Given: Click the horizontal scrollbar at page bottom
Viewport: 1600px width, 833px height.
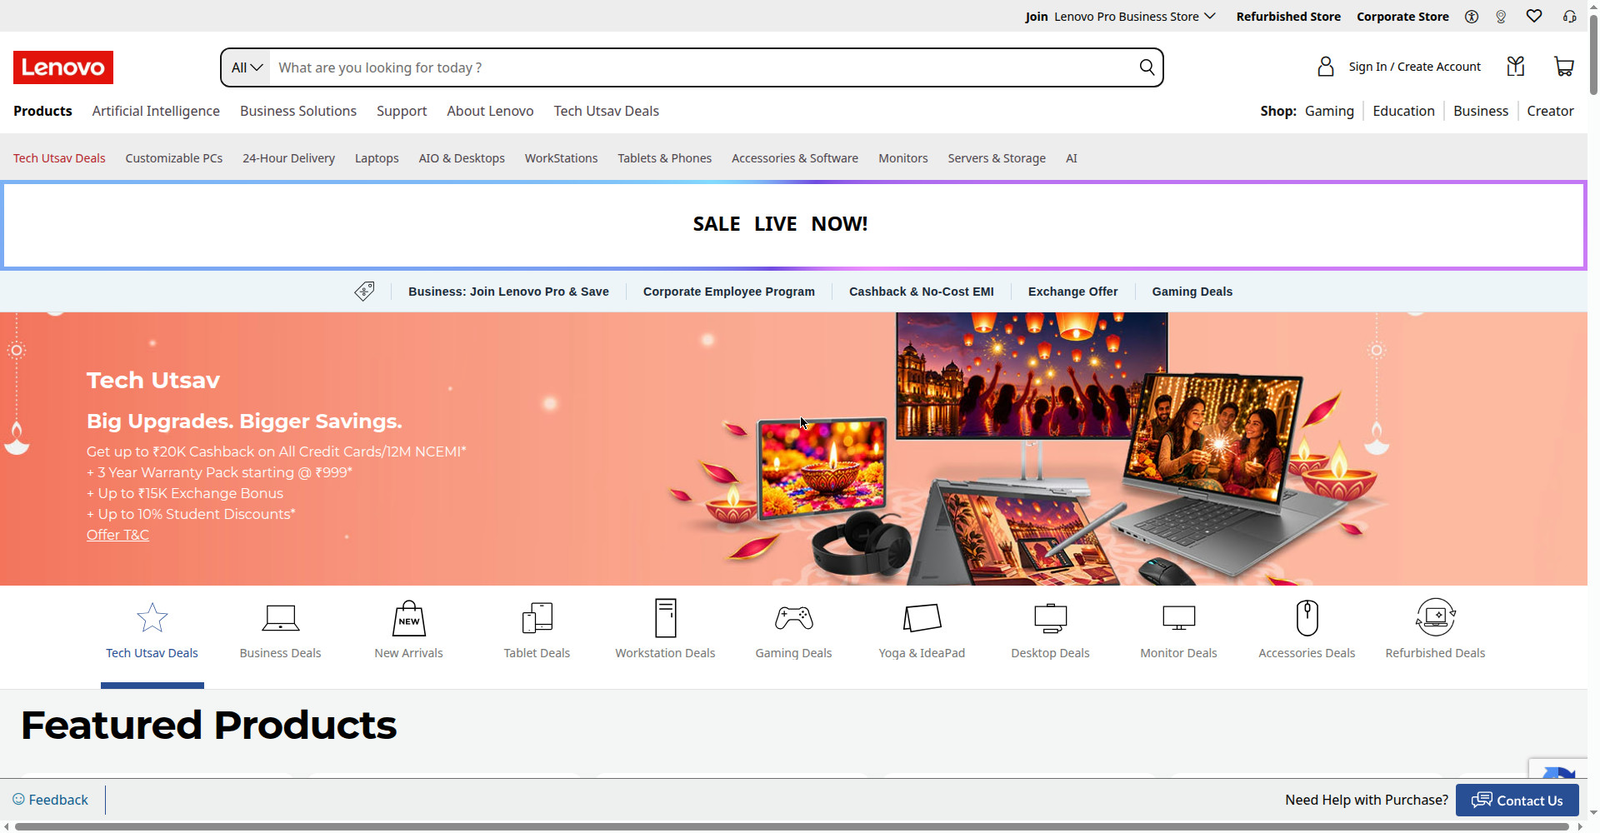Looking at the screenshot, I should 790,827.
